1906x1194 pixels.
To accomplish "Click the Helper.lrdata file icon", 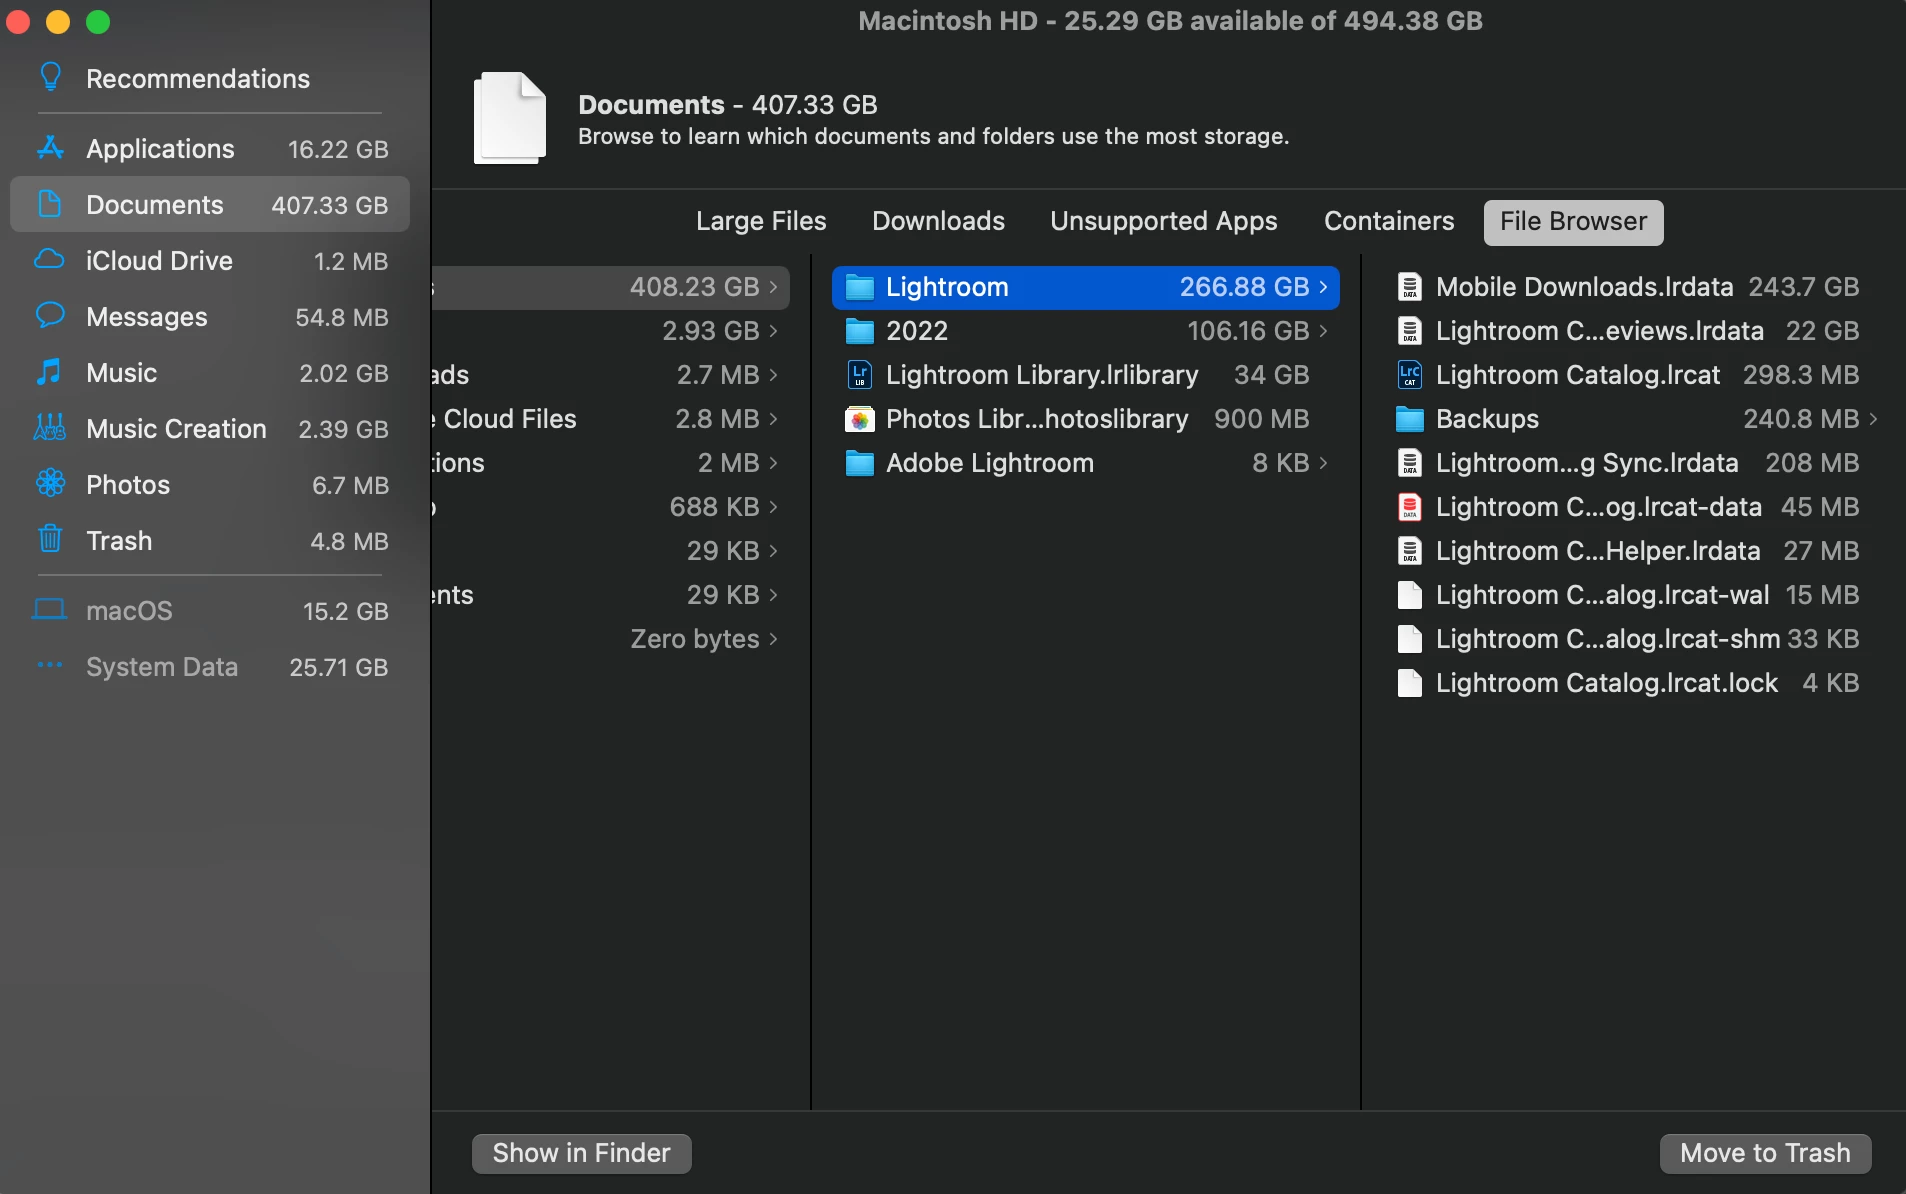I will (1410, 551).
